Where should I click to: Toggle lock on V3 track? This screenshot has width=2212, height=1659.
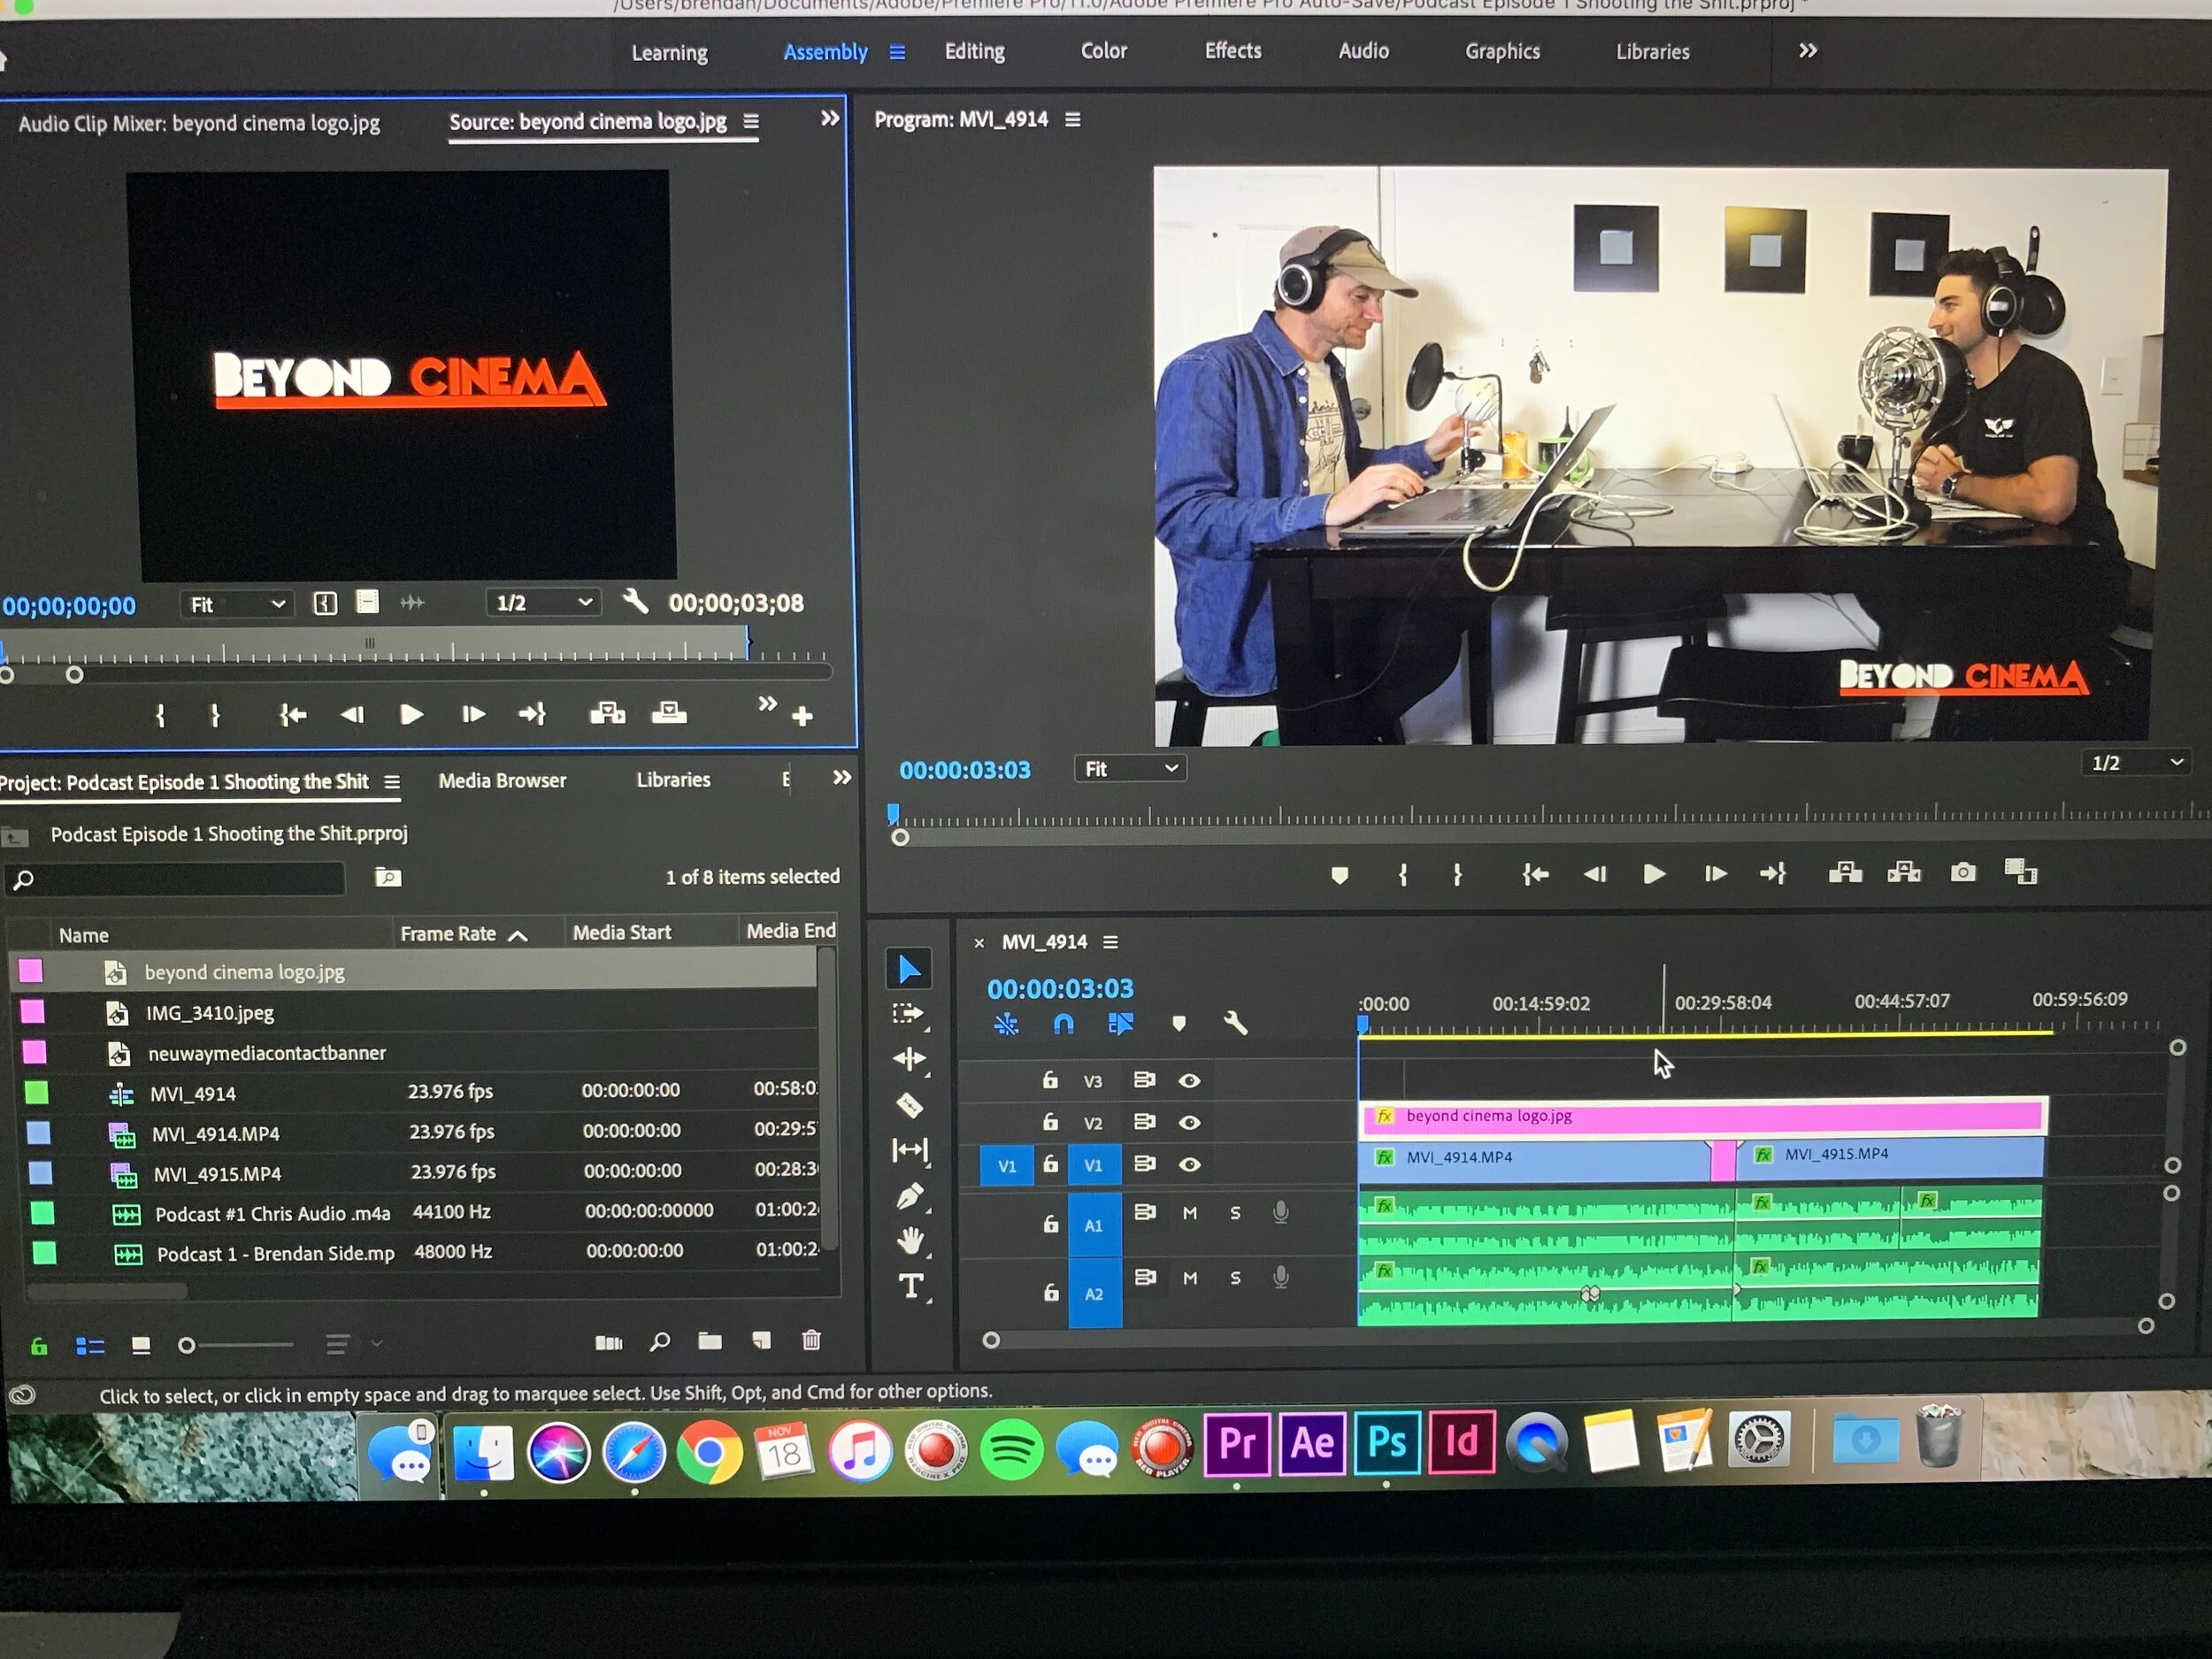point(1049,1081)
